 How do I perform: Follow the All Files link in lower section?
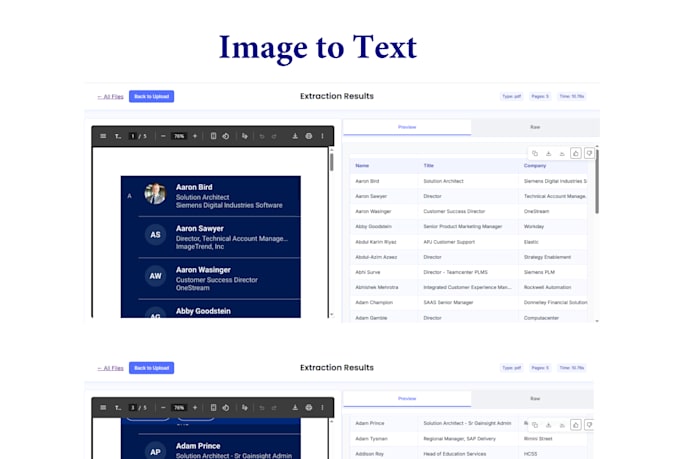click(x=111, y=368)
